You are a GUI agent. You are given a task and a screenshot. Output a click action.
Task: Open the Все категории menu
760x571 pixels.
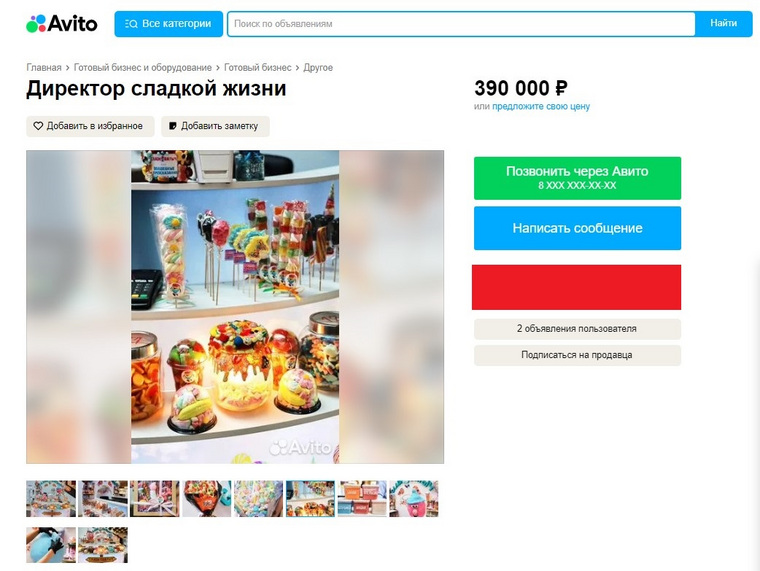click(169, 24)
